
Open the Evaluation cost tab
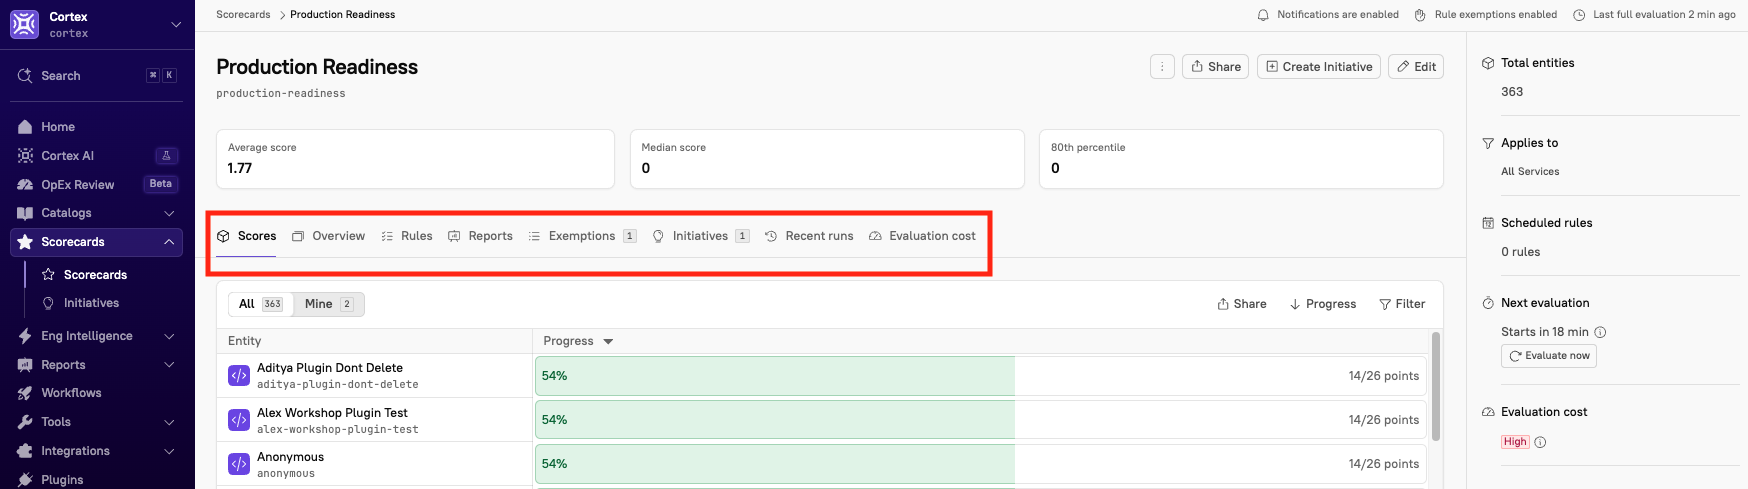click(x=922, y=236)
